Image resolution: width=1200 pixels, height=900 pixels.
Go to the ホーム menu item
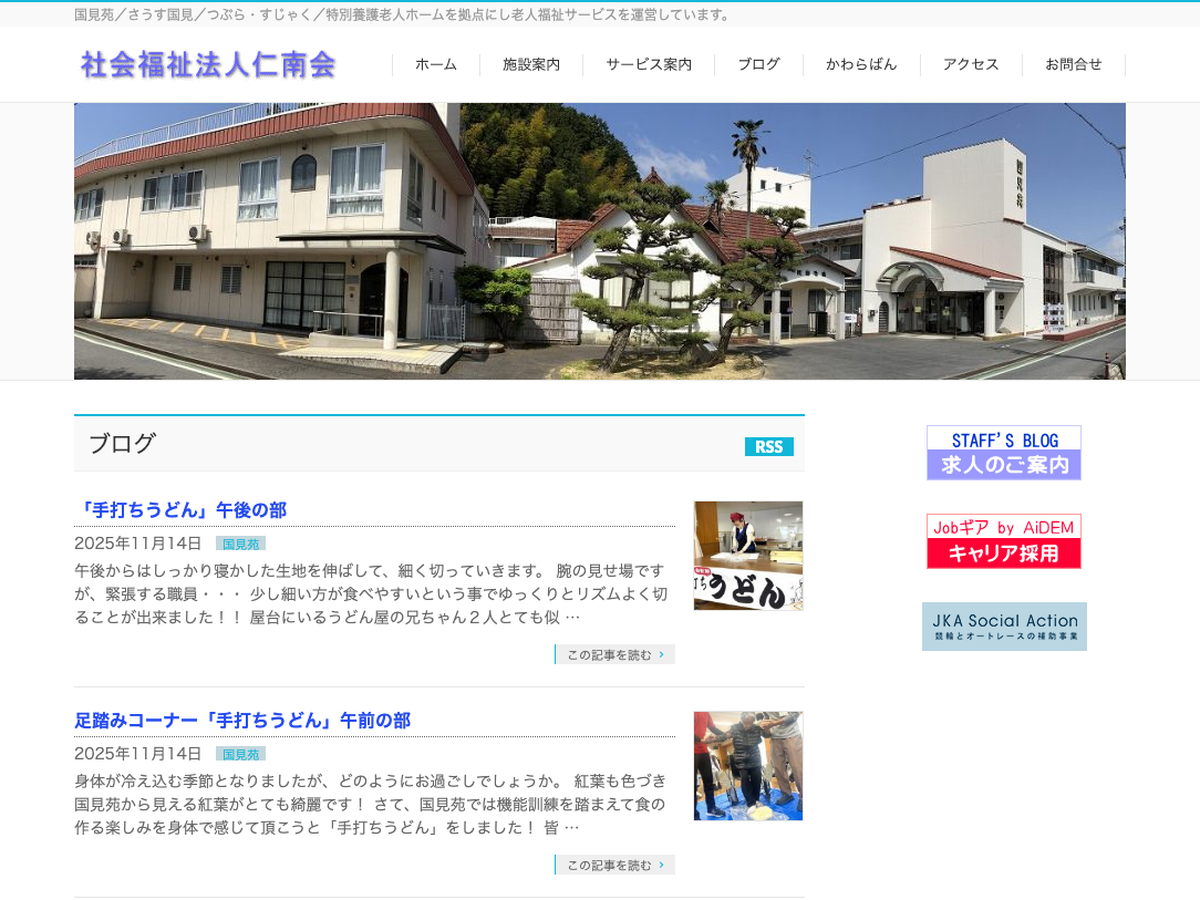tap(436, 65)
